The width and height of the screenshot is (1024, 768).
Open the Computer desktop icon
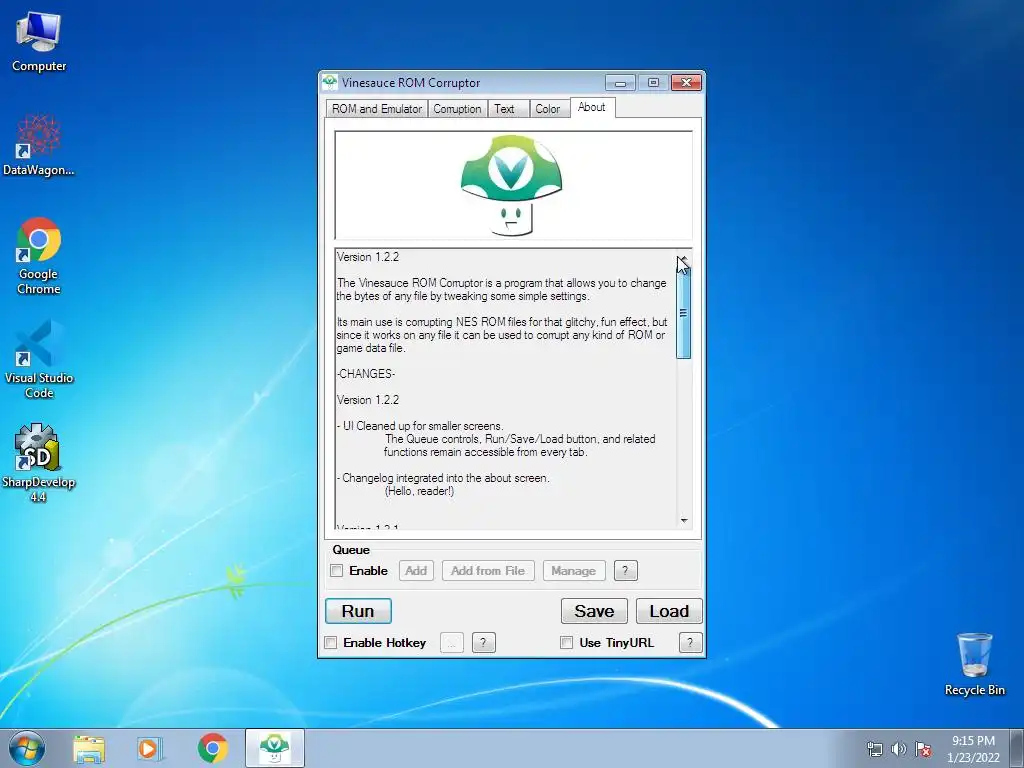[x=39, y=42]
